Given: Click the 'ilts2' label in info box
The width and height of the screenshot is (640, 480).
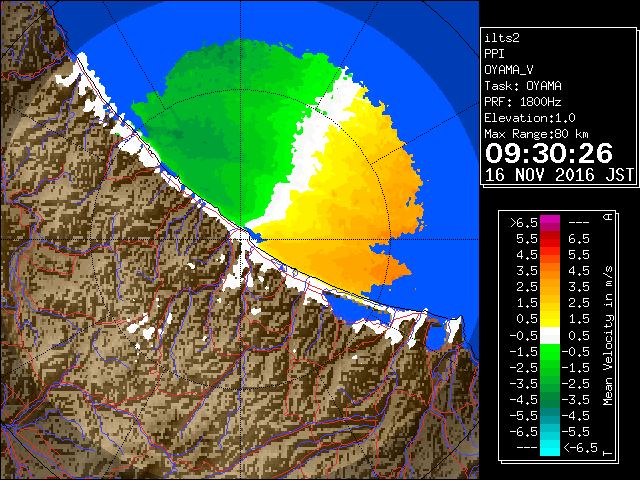Looking at the screenshot, I should (502, 38).
